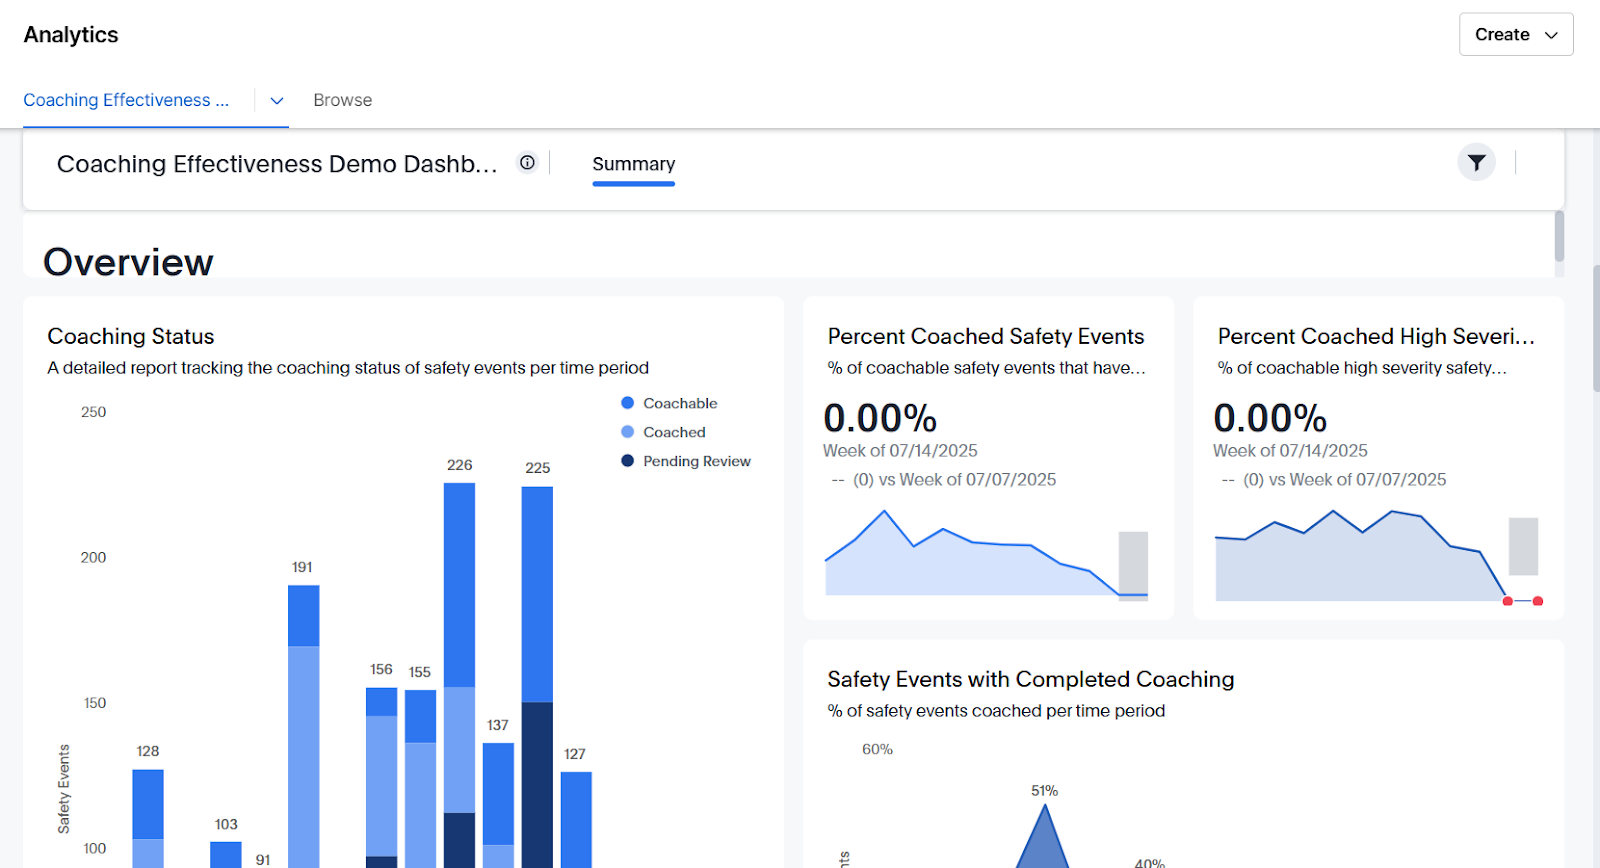Image resolution: width=1600 pixels, height=868 pixels.
Task: Click the Coachable blue legend dot
Action: 628,403
